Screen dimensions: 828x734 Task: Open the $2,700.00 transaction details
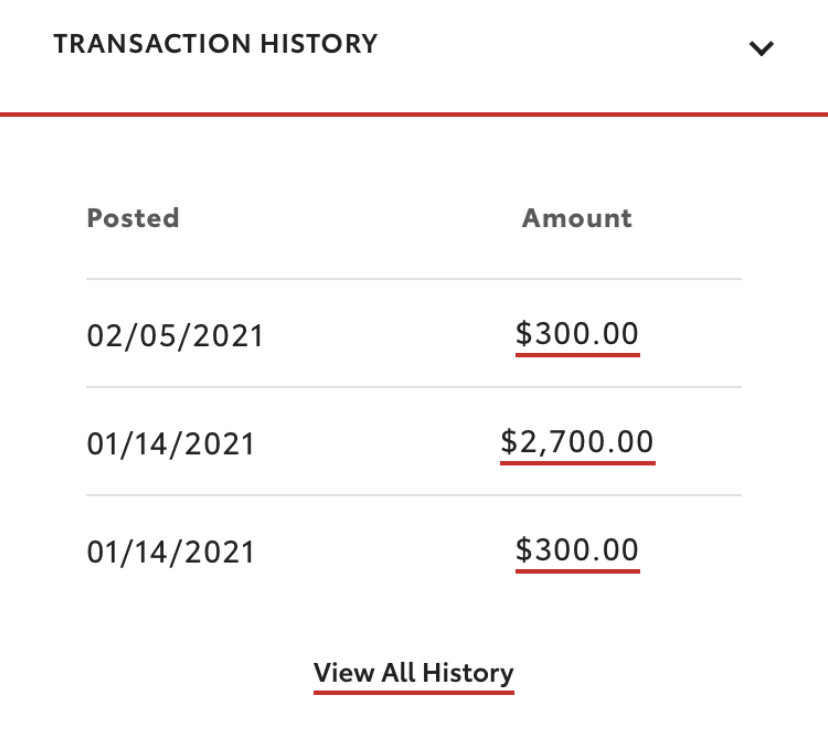click(x=577, y=442)
